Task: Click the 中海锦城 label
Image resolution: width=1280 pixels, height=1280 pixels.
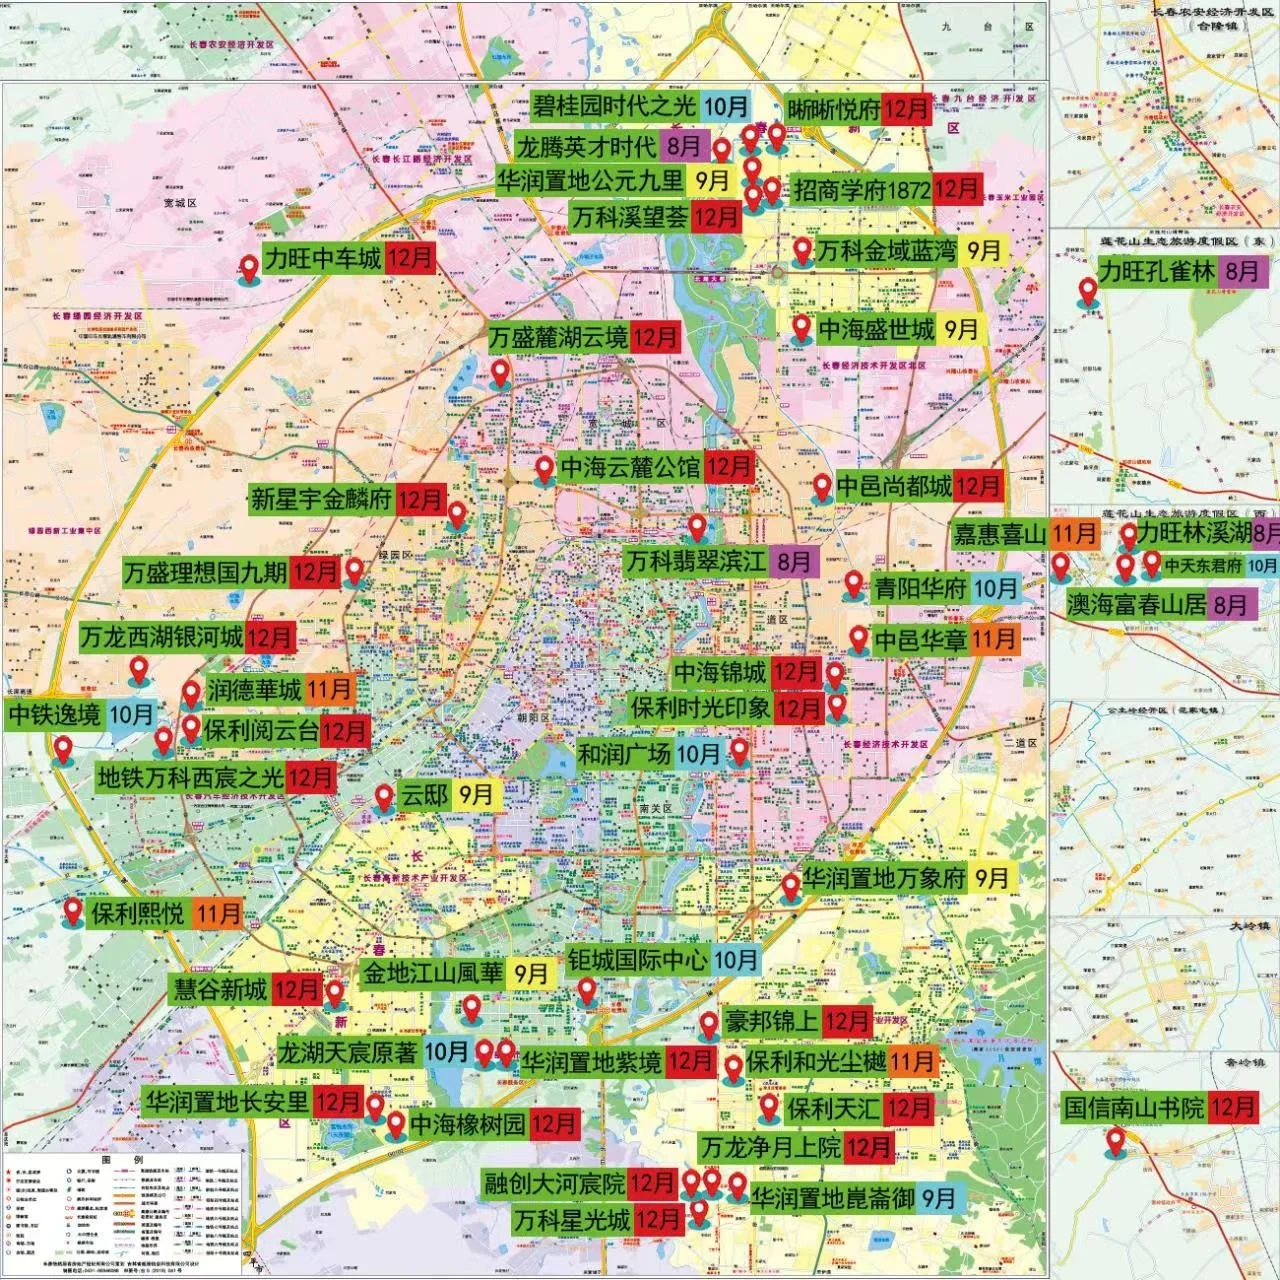Action: click(x=720, y=672)
